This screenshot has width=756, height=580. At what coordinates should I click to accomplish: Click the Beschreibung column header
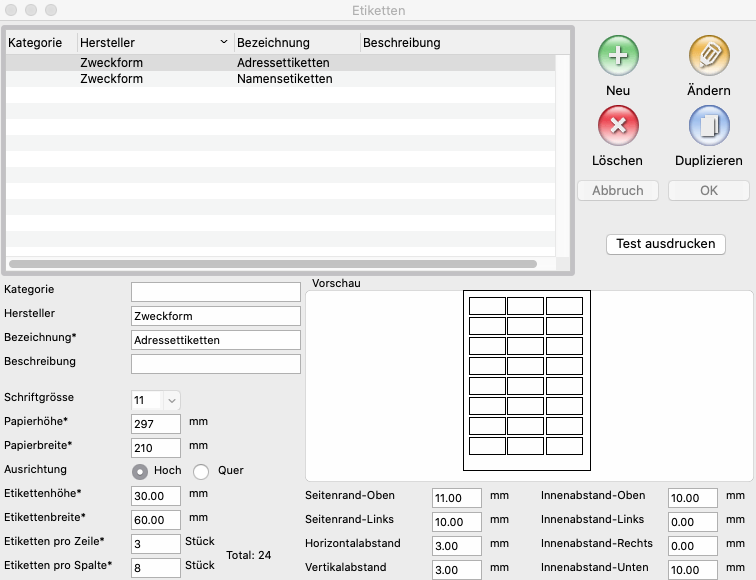click(x=401, y=43)
